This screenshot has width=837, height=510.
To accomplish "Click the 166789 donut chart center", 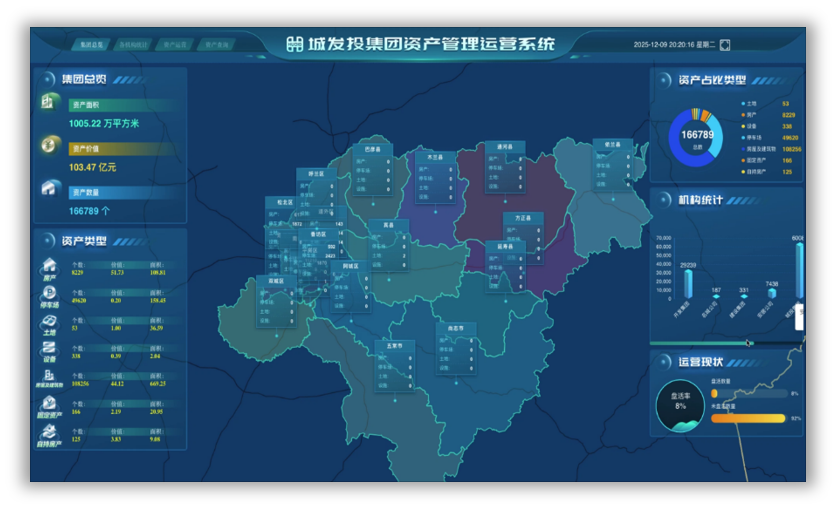I will click(x=697, y=136).
